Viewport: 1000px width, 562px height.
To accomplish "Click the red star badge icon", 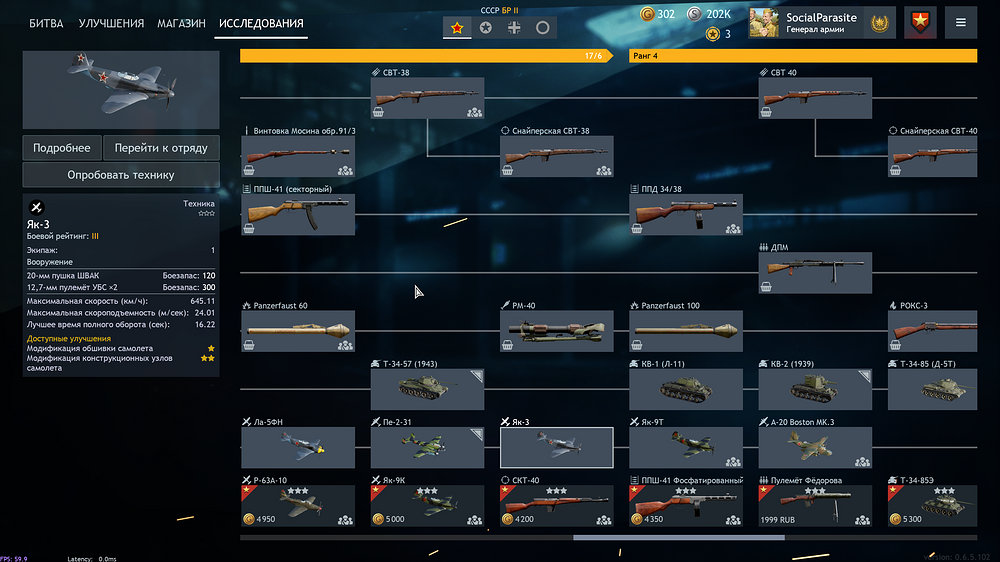I will pos(920,23).
